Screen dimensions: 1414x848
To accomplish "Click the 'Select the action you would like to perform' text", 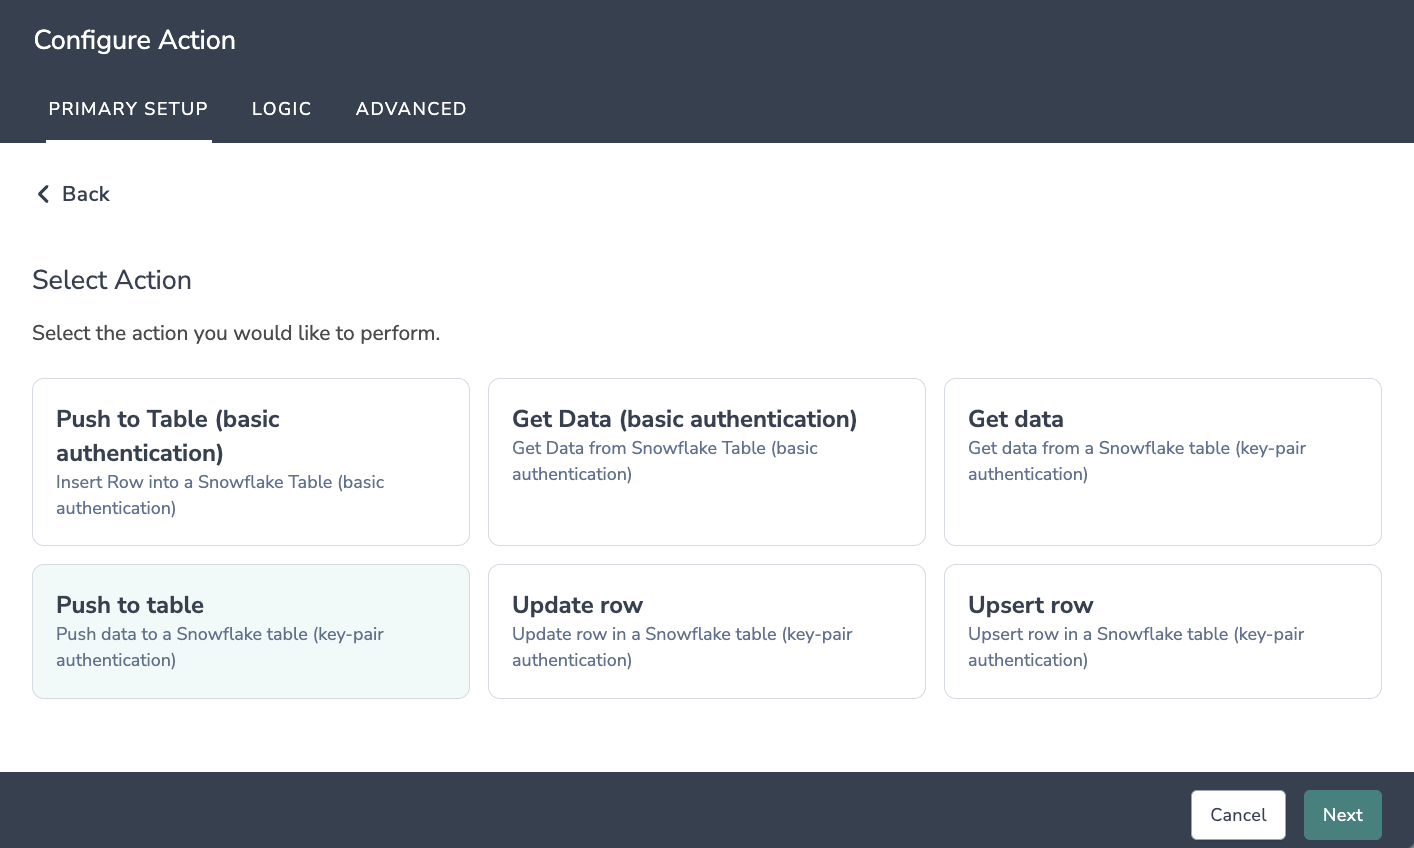I will [236, 333].
